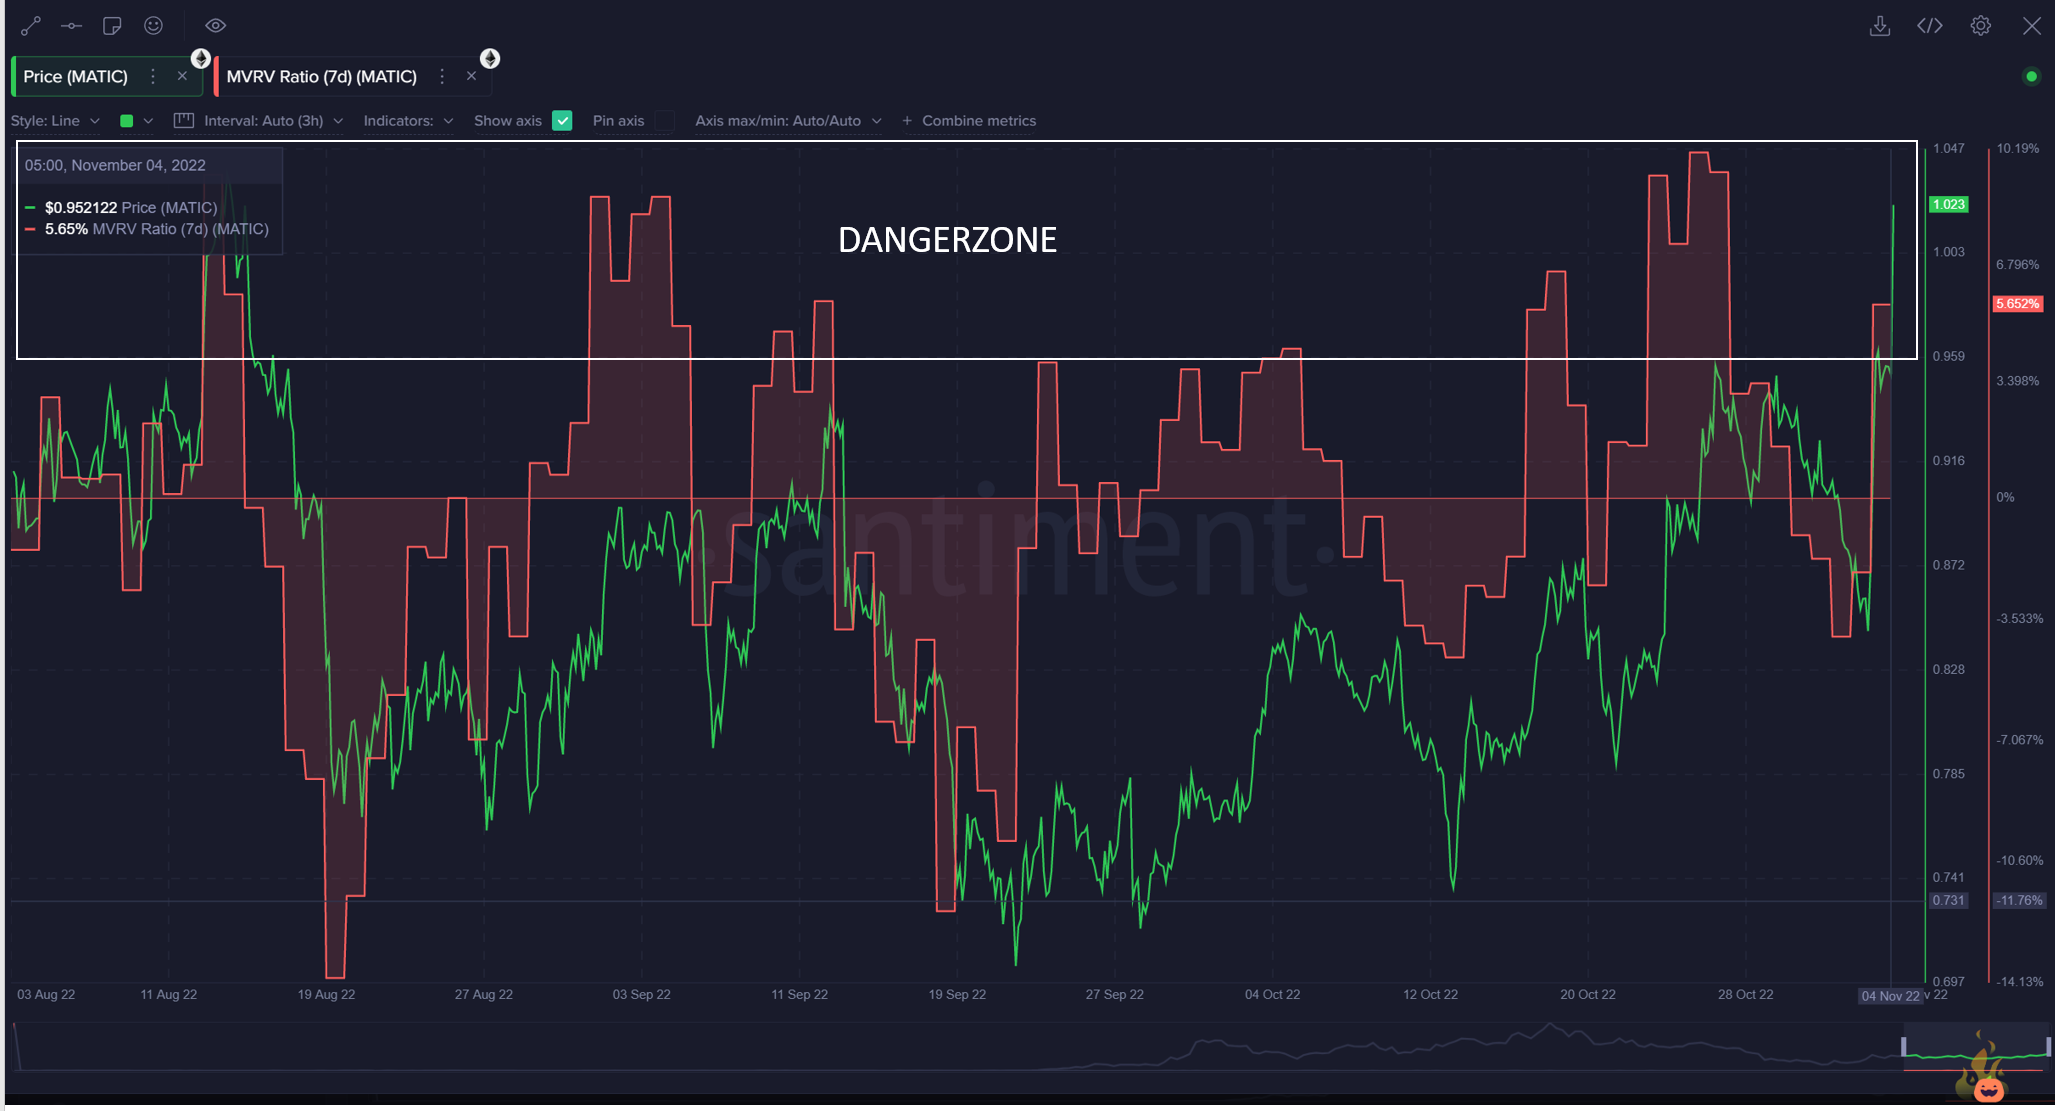
Task: Add a sticky note to chart
Action: (112, 26)
